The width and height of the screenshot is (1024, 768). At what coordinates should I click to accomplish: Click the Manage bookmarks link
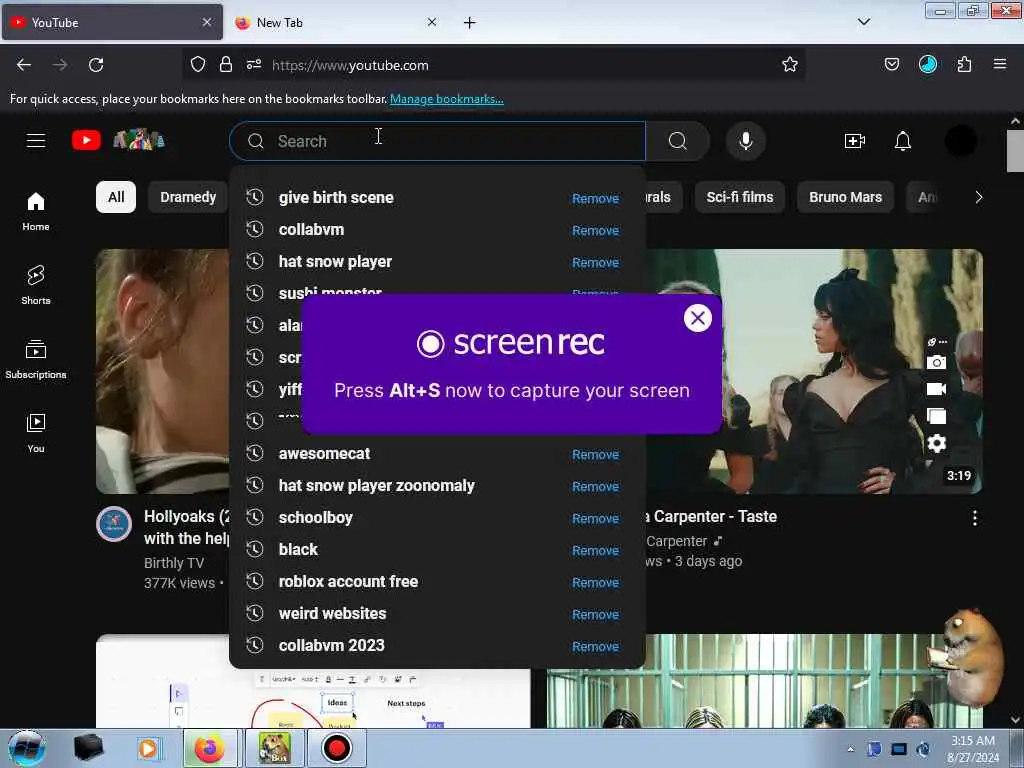pos(447,99)
